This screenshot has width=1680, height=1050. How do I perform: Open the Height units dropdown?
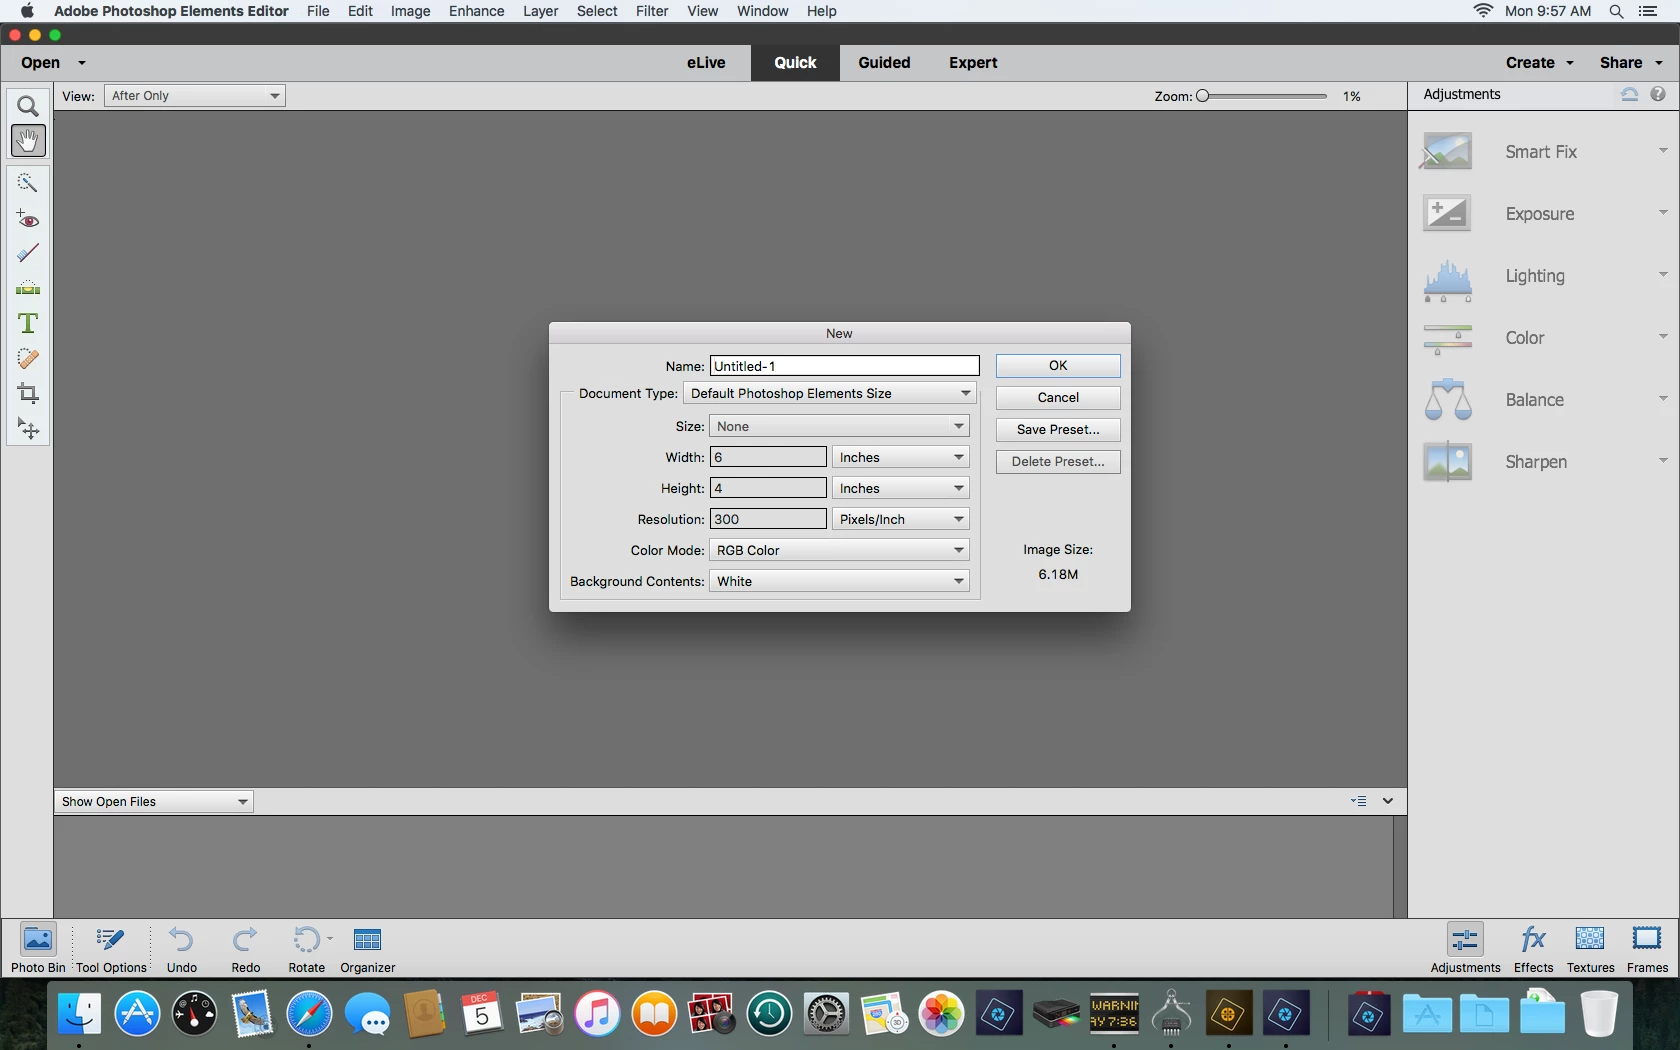[x=900, y=489]
